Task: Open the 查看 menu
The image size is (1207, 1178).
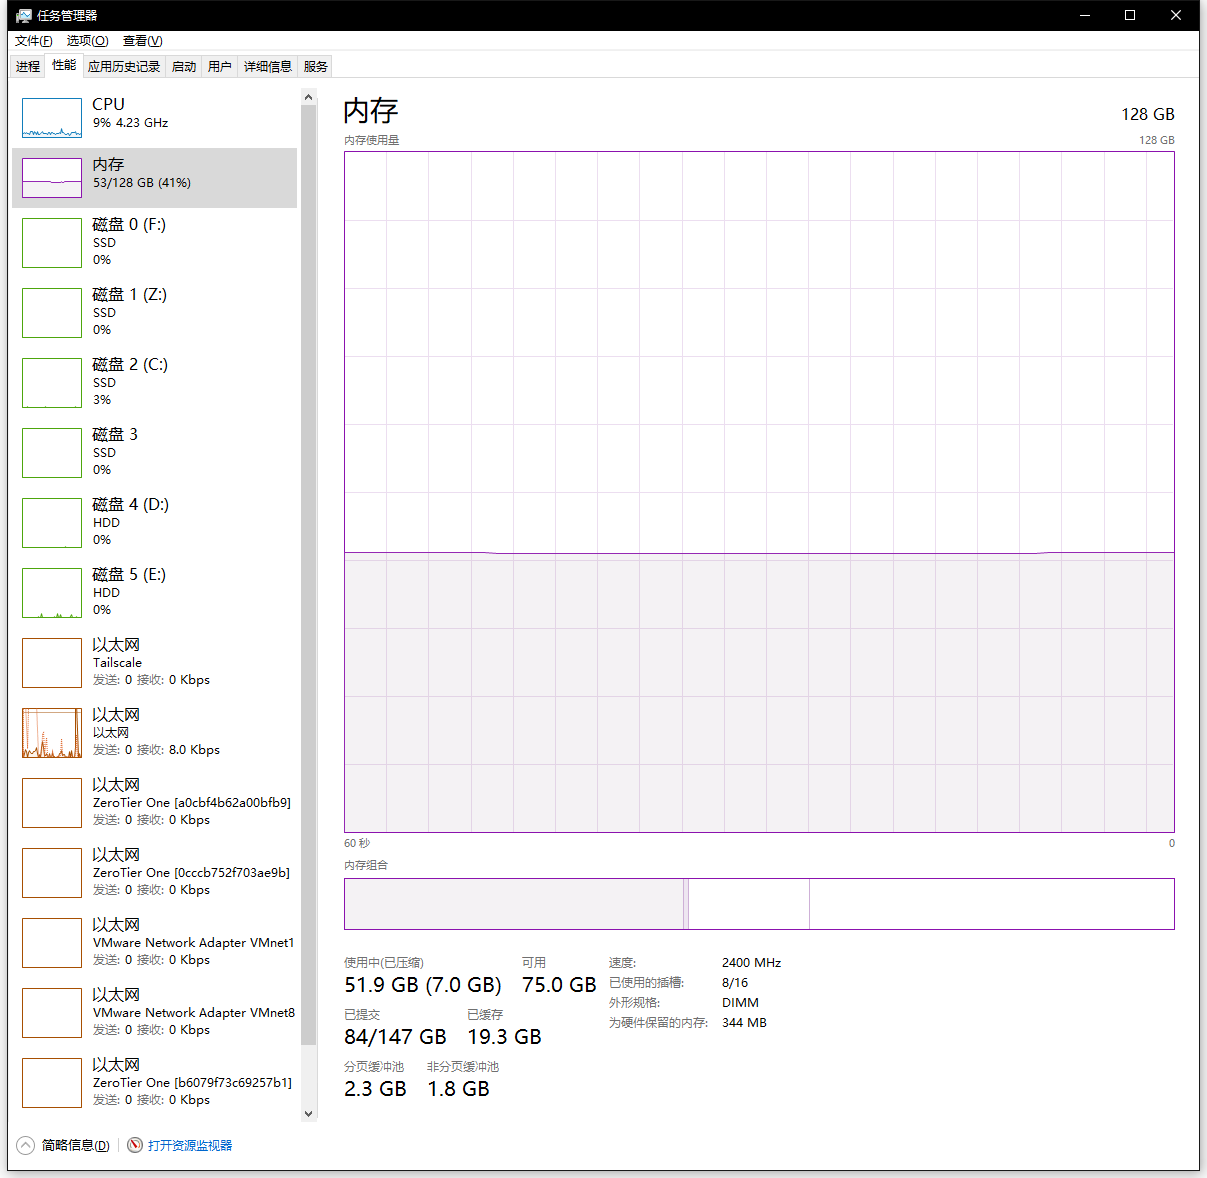Action: (142, 41)
